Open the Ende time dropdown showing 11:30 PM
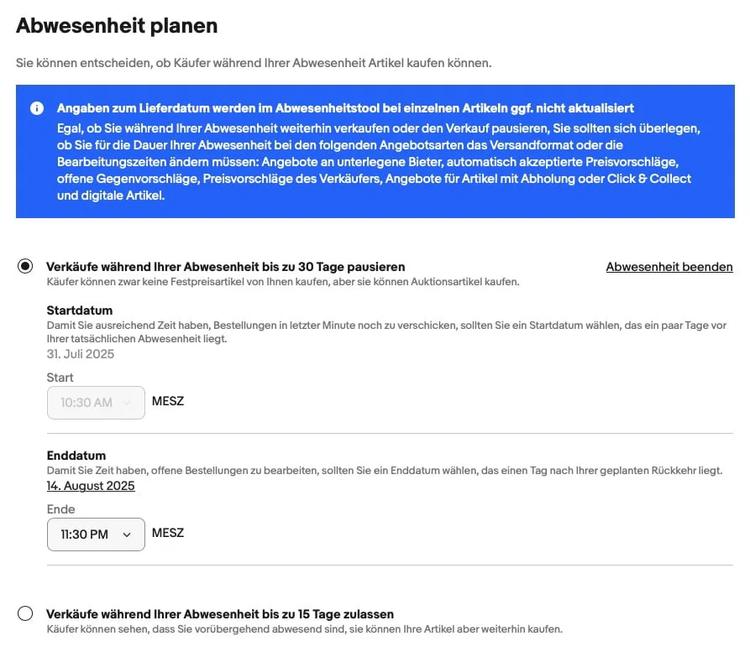Image resolution: width=750 pixels, height=657 pixels. 96,534
